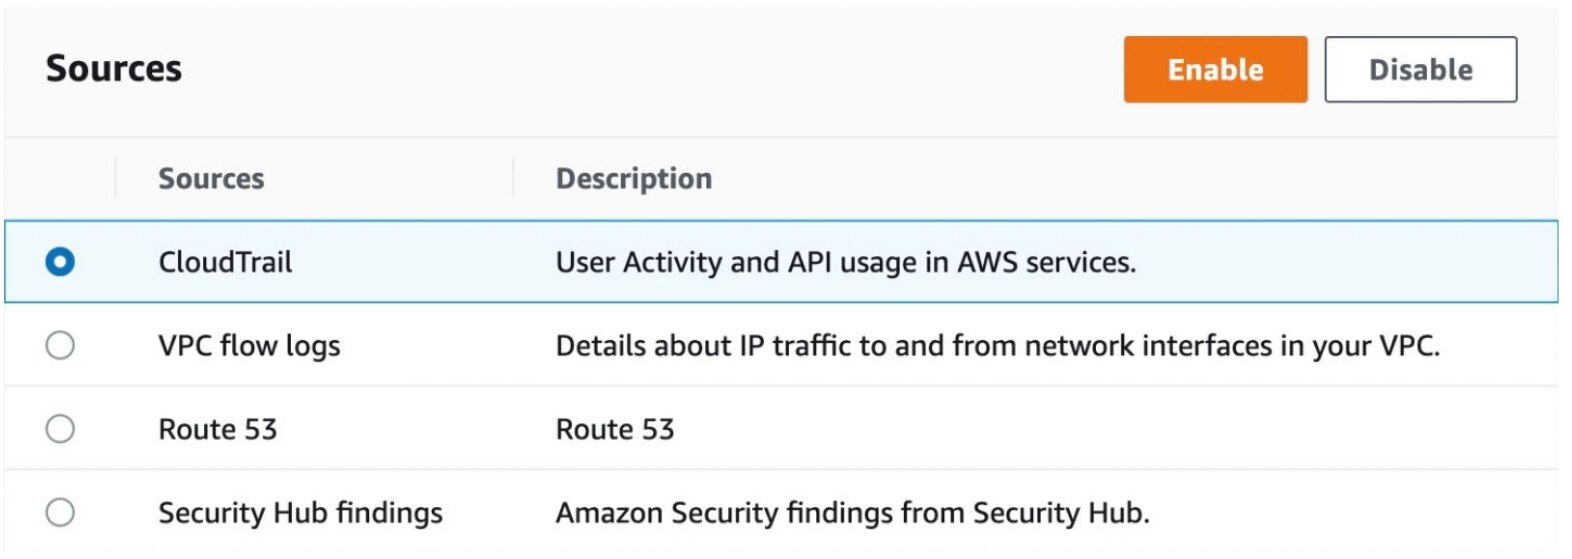Screen dimensions: 1572x559
Task: Click the bold Sources panel heading
Action: (x=114, y=69)
